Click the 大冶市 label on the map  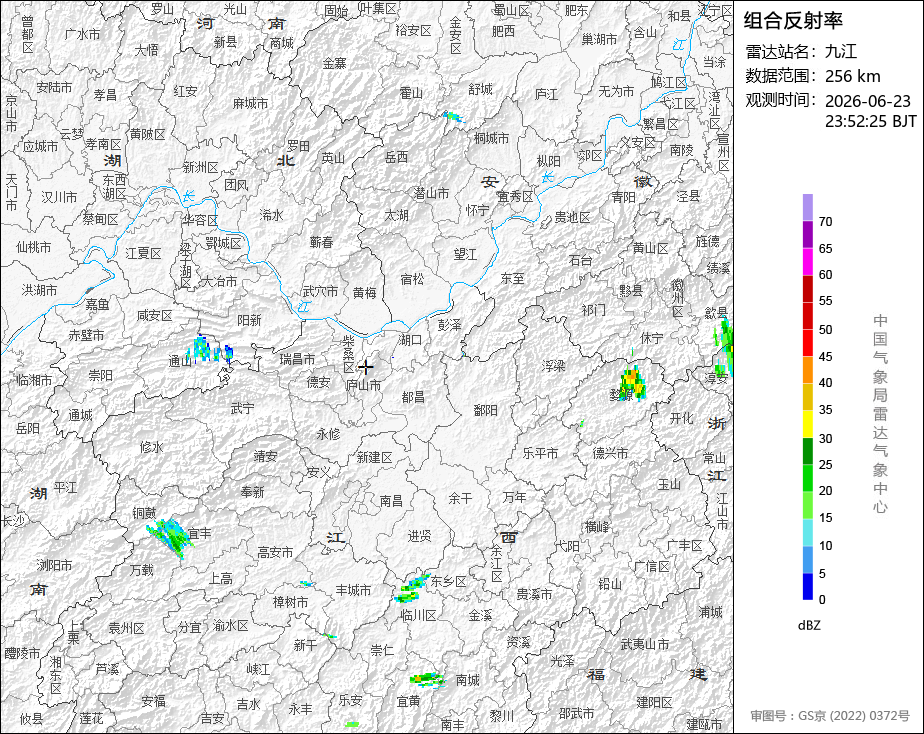(x=219, y=282)
